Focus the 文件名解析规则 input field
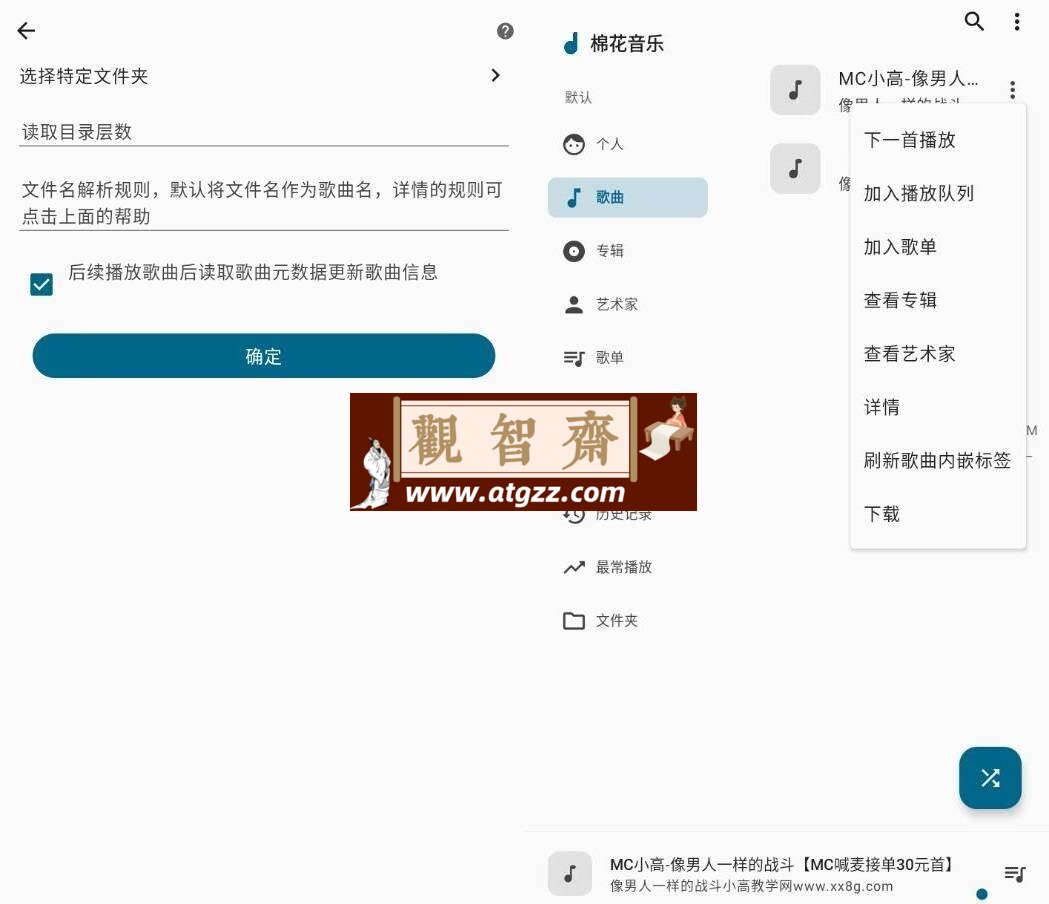The width and height of the screenshot is (1049, 904). [264, 203]
